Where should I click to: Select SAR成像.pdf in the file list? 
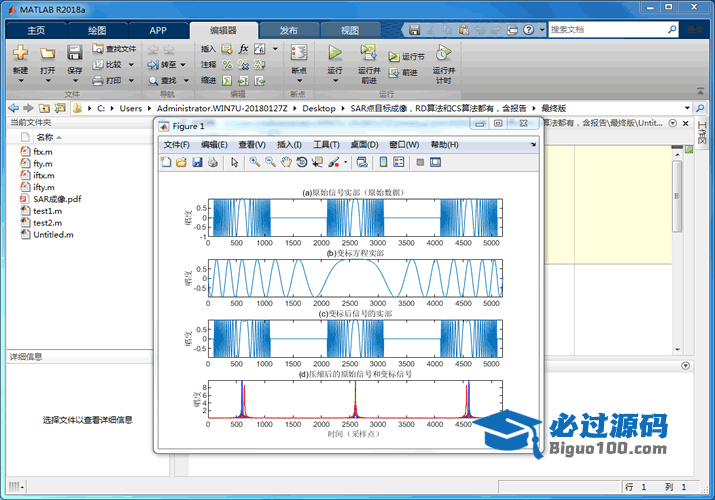click(x=57, y=199)
